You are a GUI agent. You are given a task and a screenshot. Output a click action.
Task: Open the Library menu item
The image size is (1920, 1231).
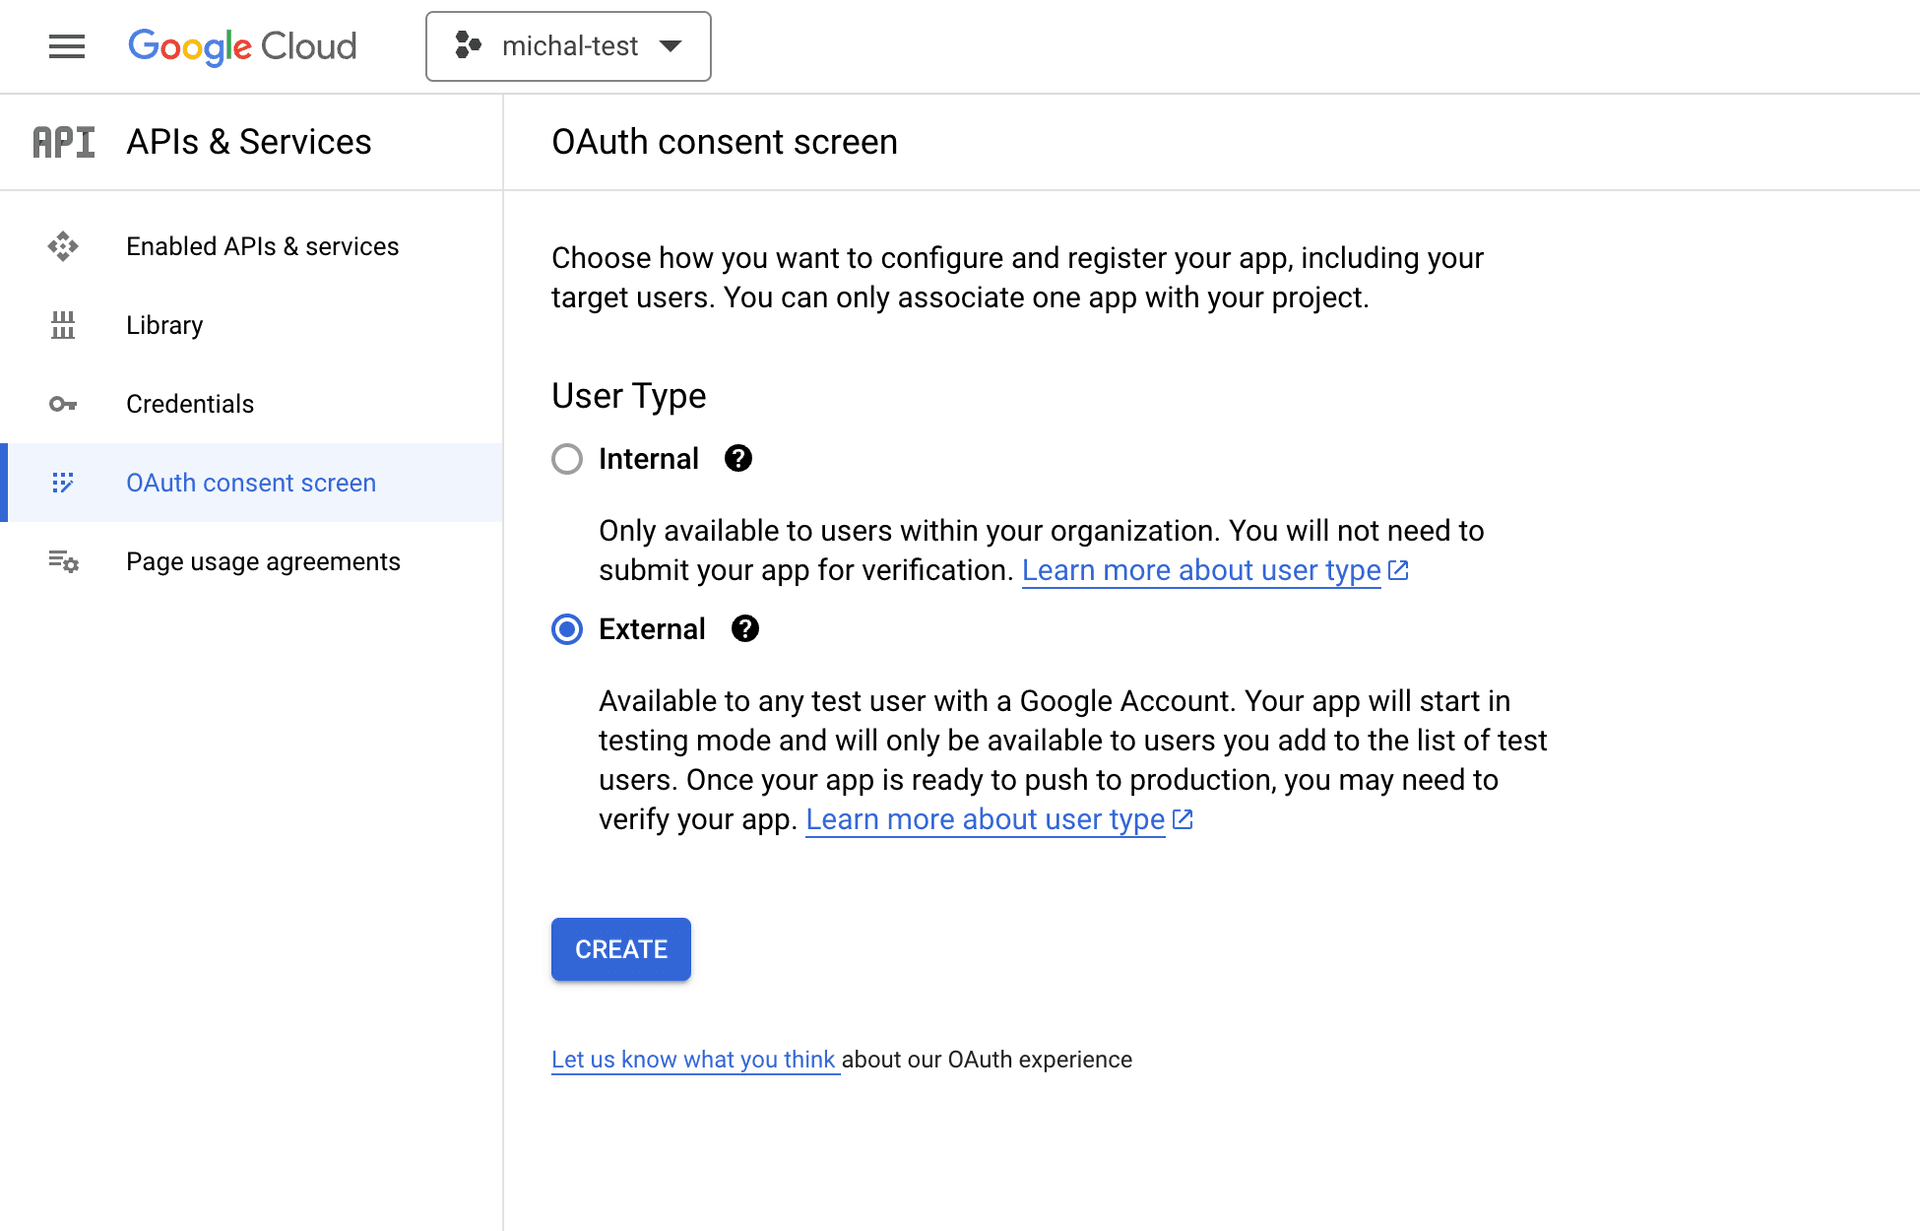(164, 325)
